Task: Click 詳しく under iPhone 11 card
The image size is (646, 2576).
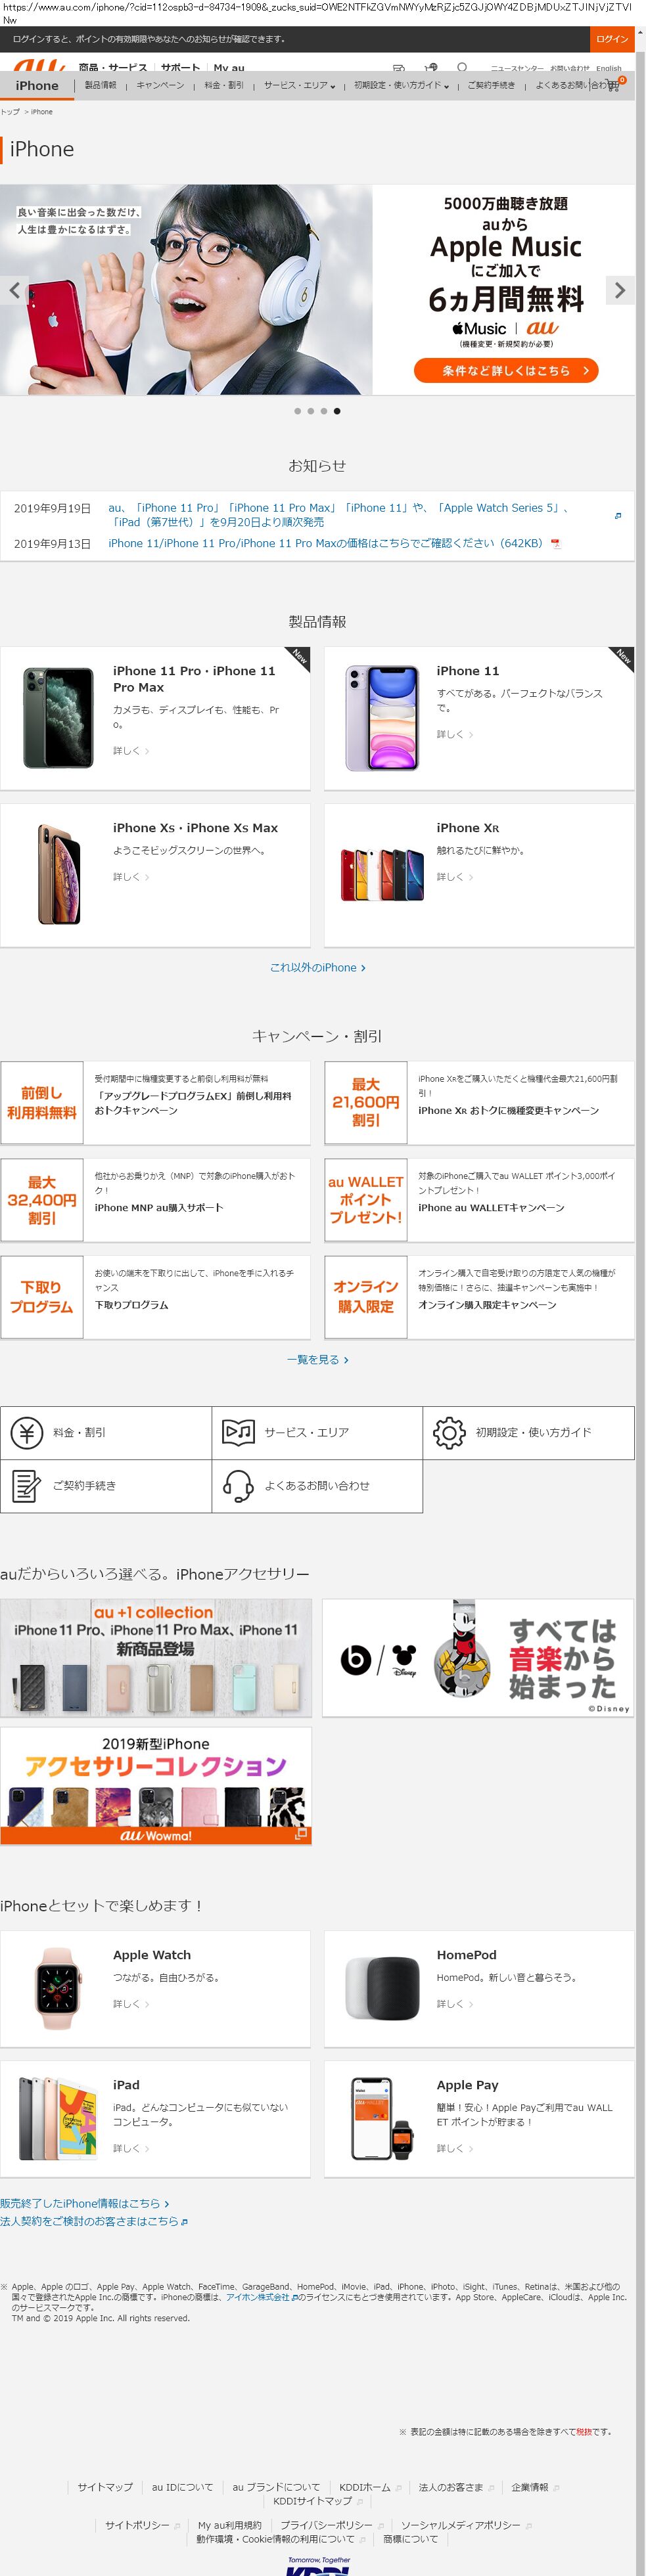Action: click(x=454, y=734)
